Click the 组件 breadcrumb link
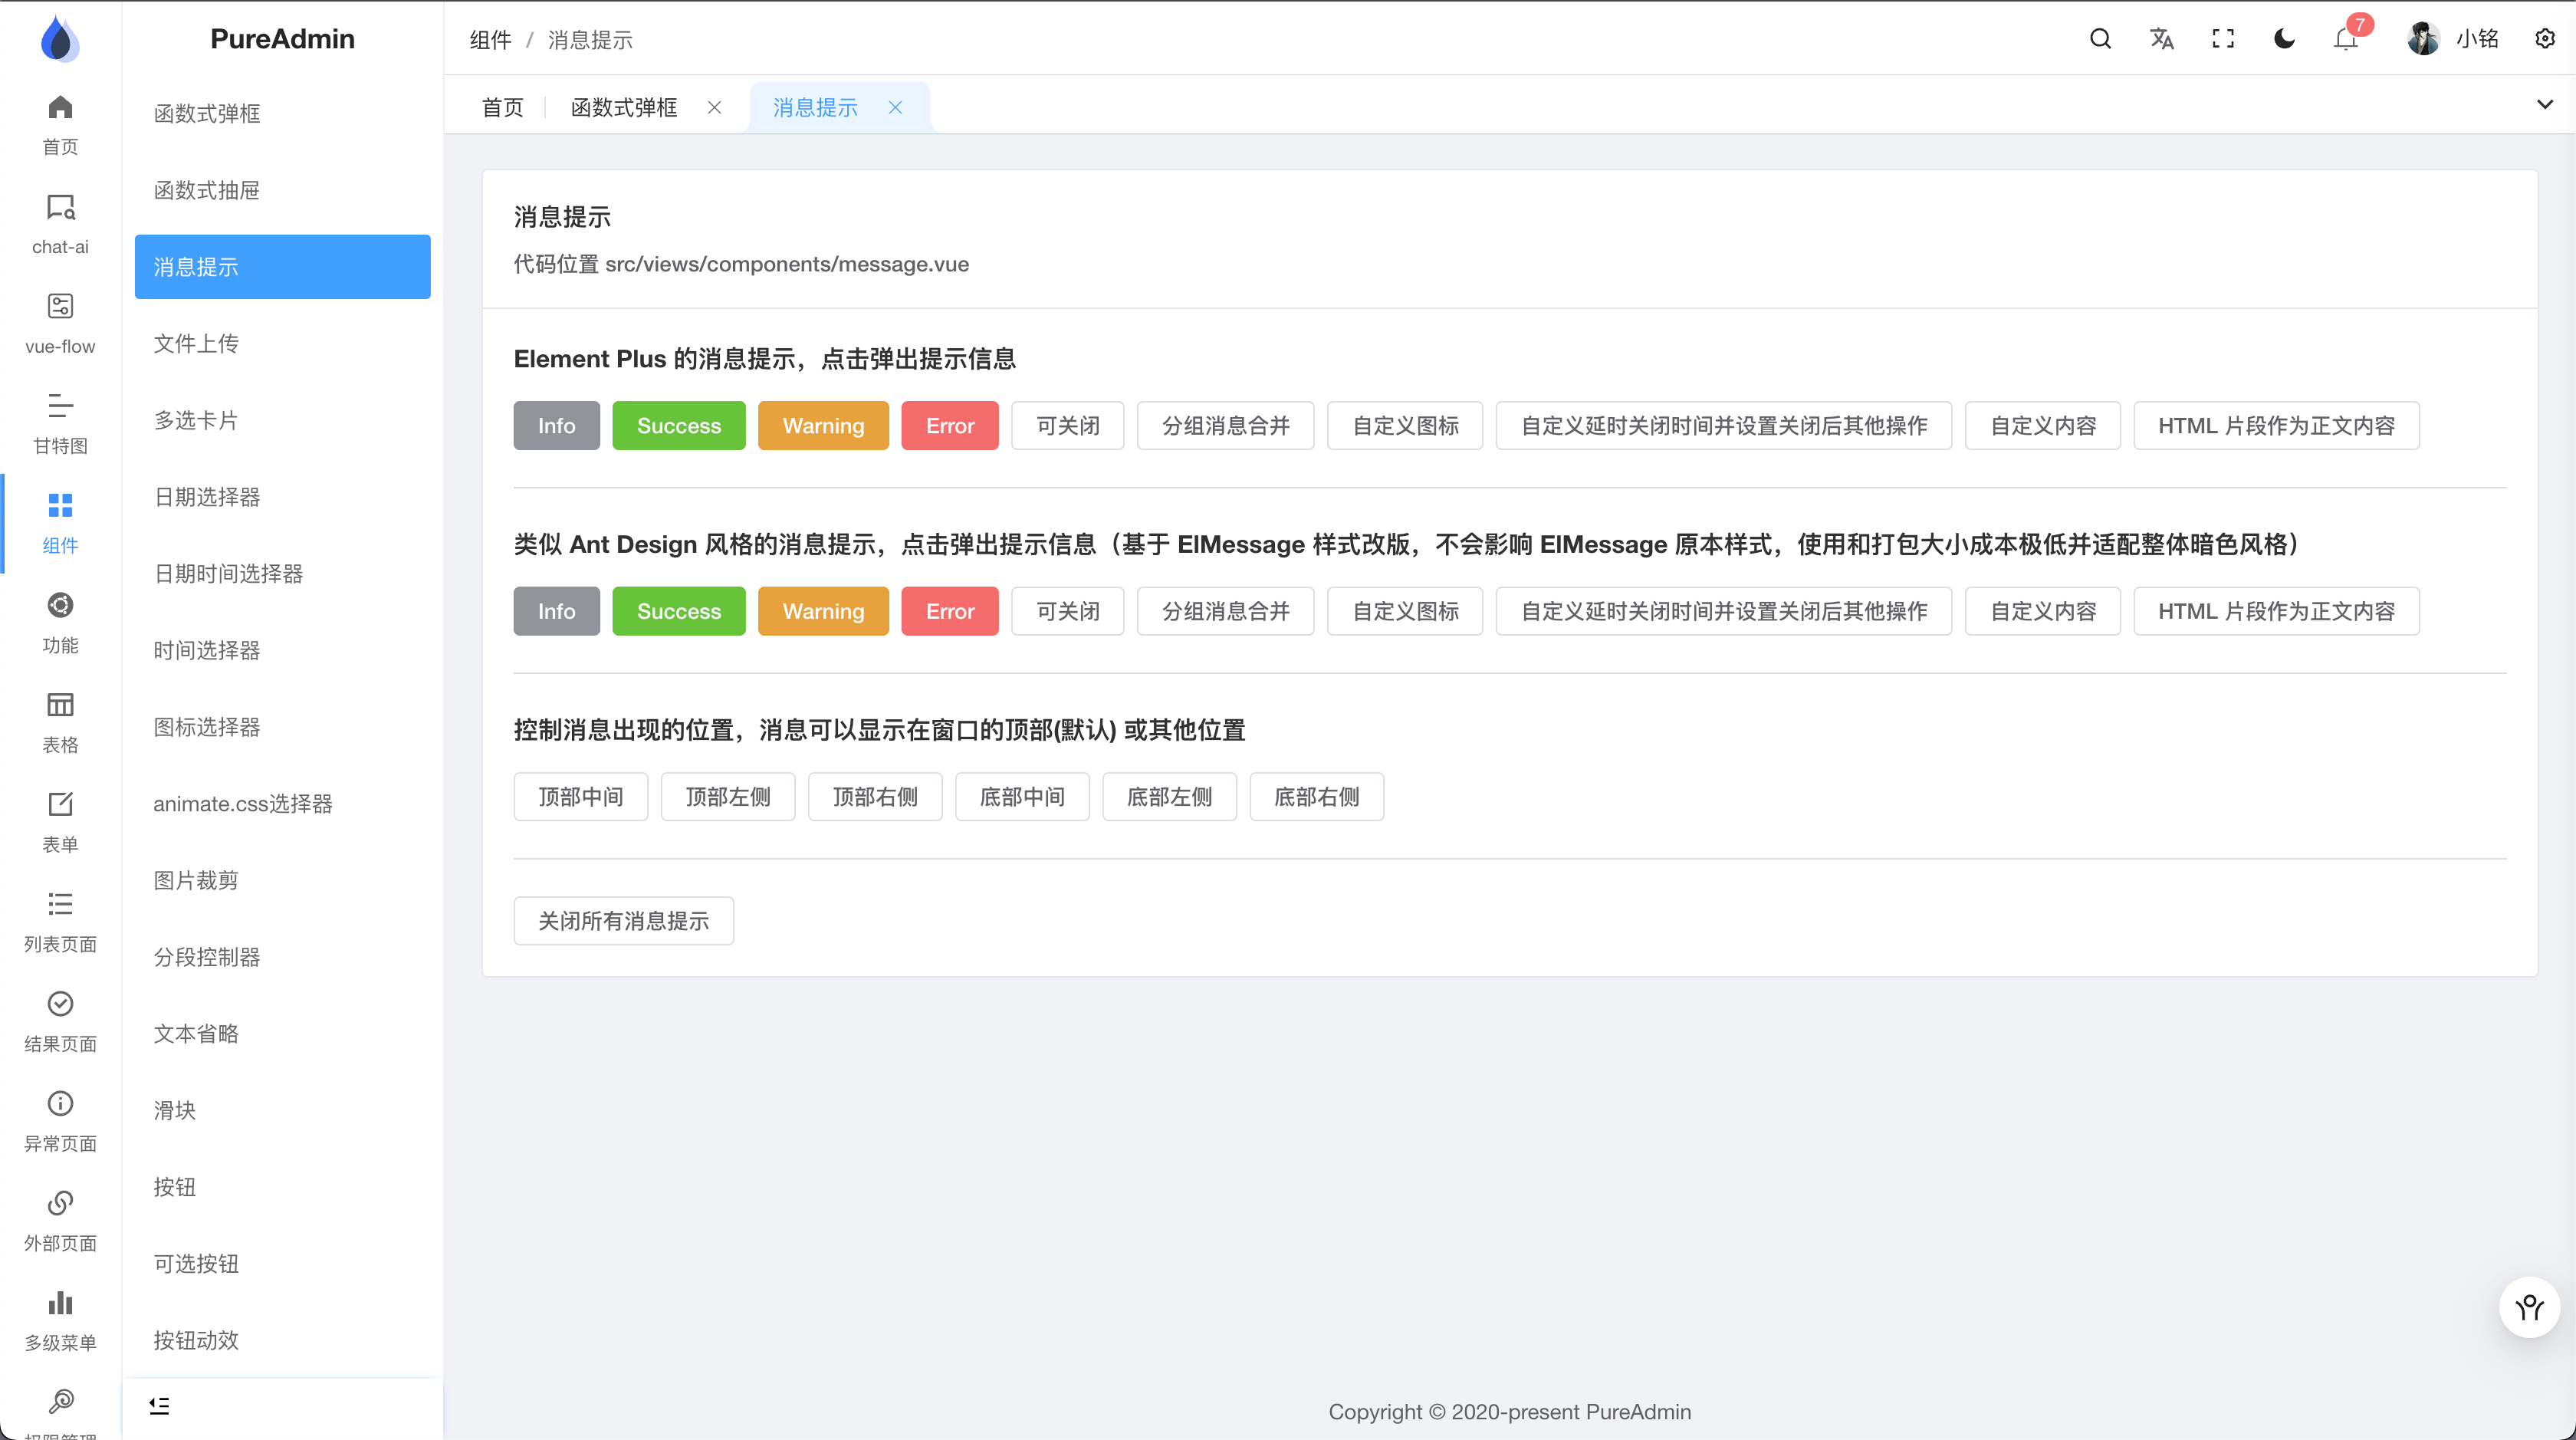Screen dimensions: 2576x1440 coord(490,40)
